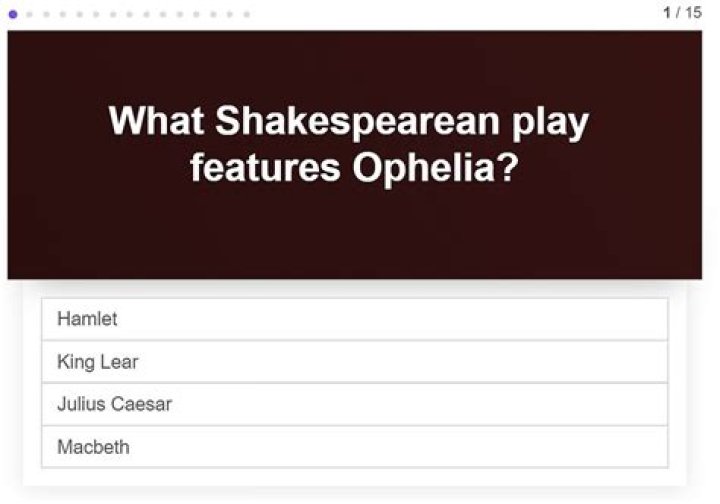Select the seventh progress dot
This screenshot has height=504, width=720.
coord(113,14)
